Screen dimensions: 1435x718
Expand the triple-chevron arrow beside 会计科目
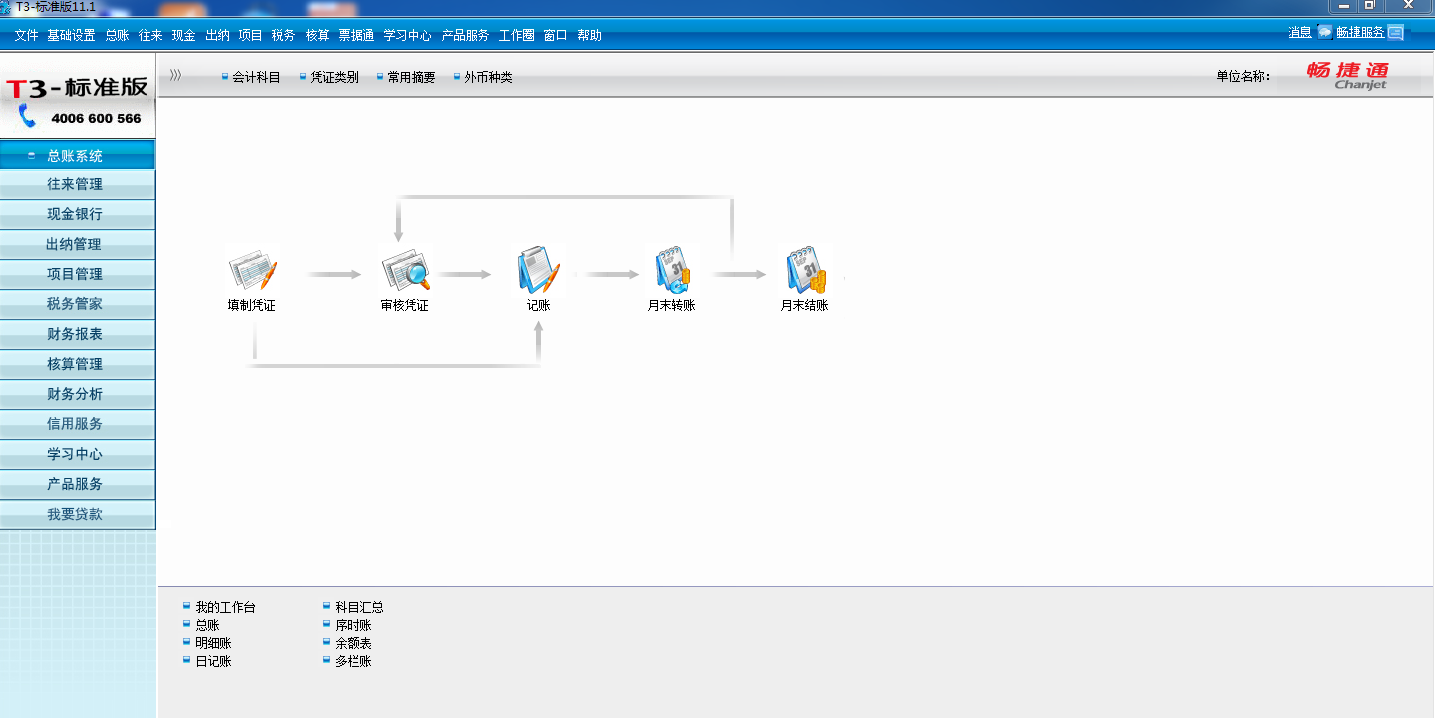175,75
